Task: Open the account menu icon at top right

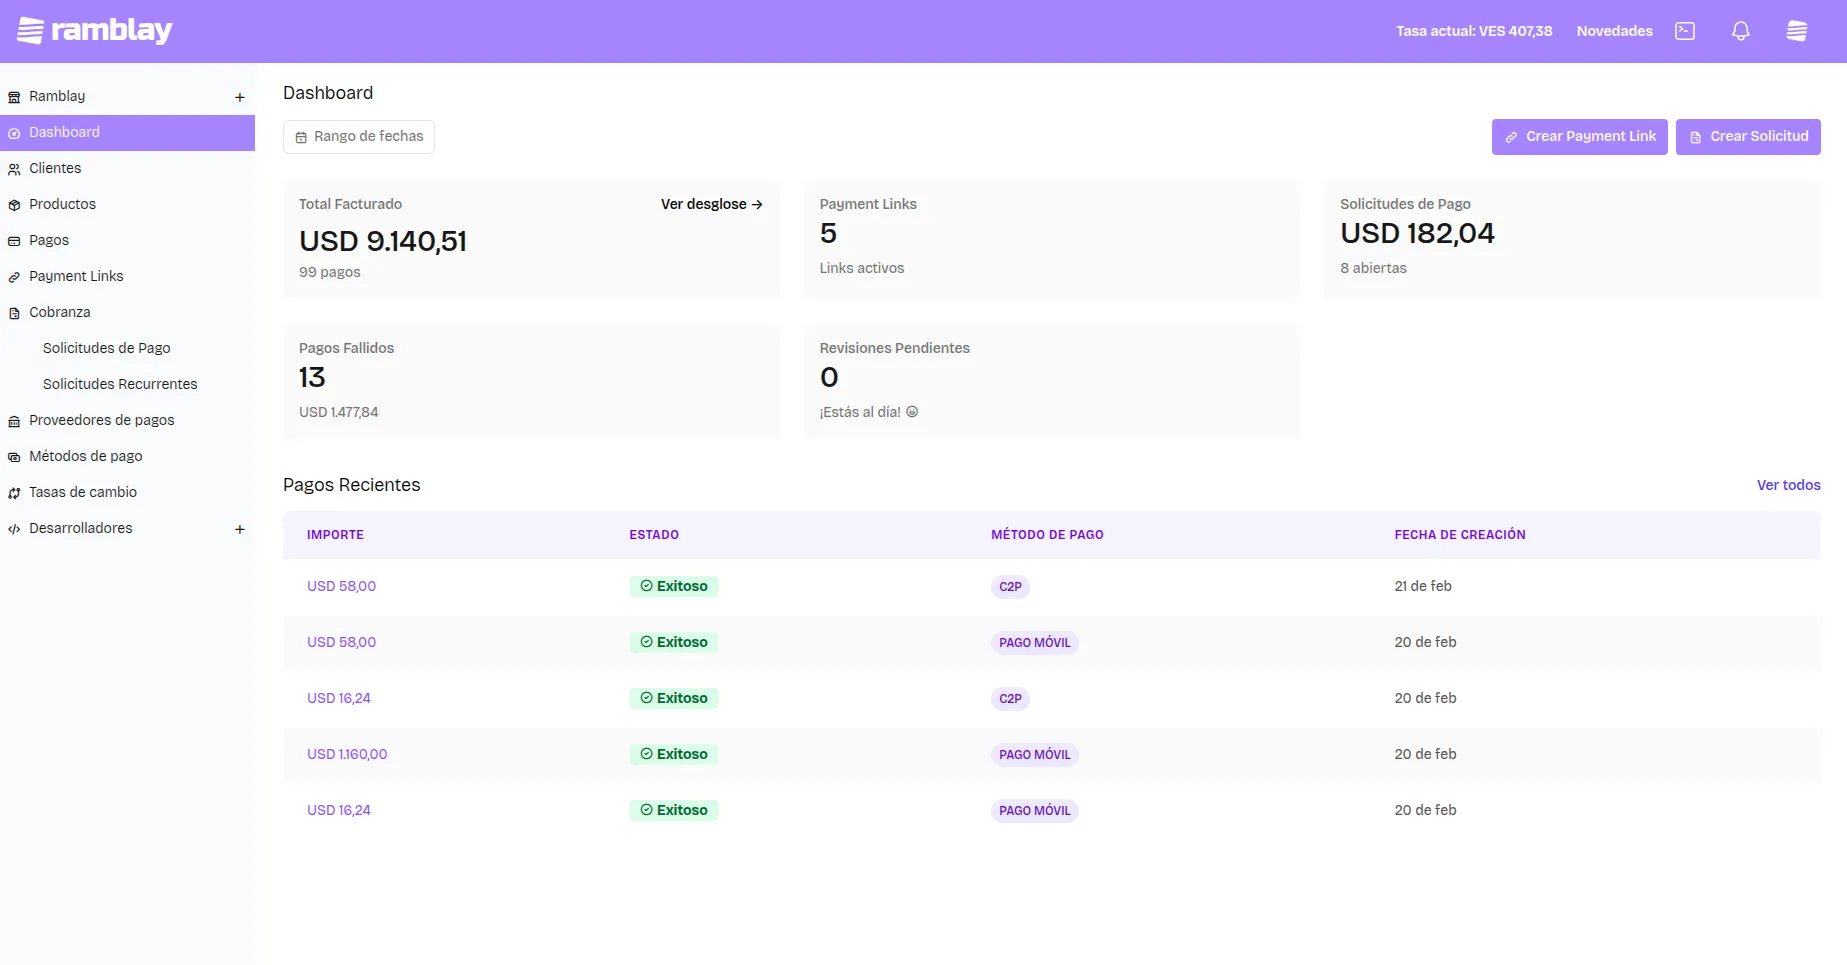Action: pyautogui.click(x=1796, y=30)
